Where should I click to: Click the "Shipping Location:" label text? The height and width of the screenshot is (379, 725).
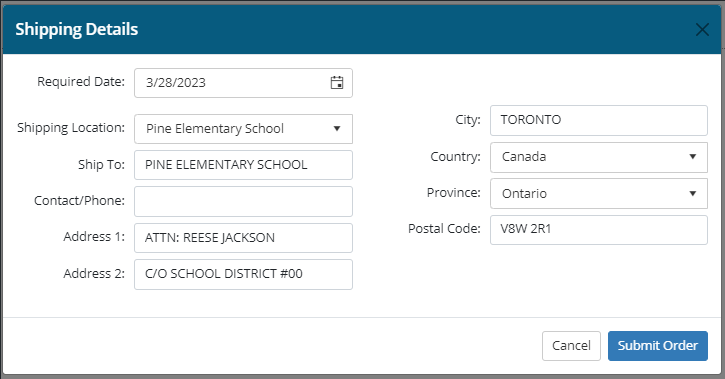coord(71,128)
